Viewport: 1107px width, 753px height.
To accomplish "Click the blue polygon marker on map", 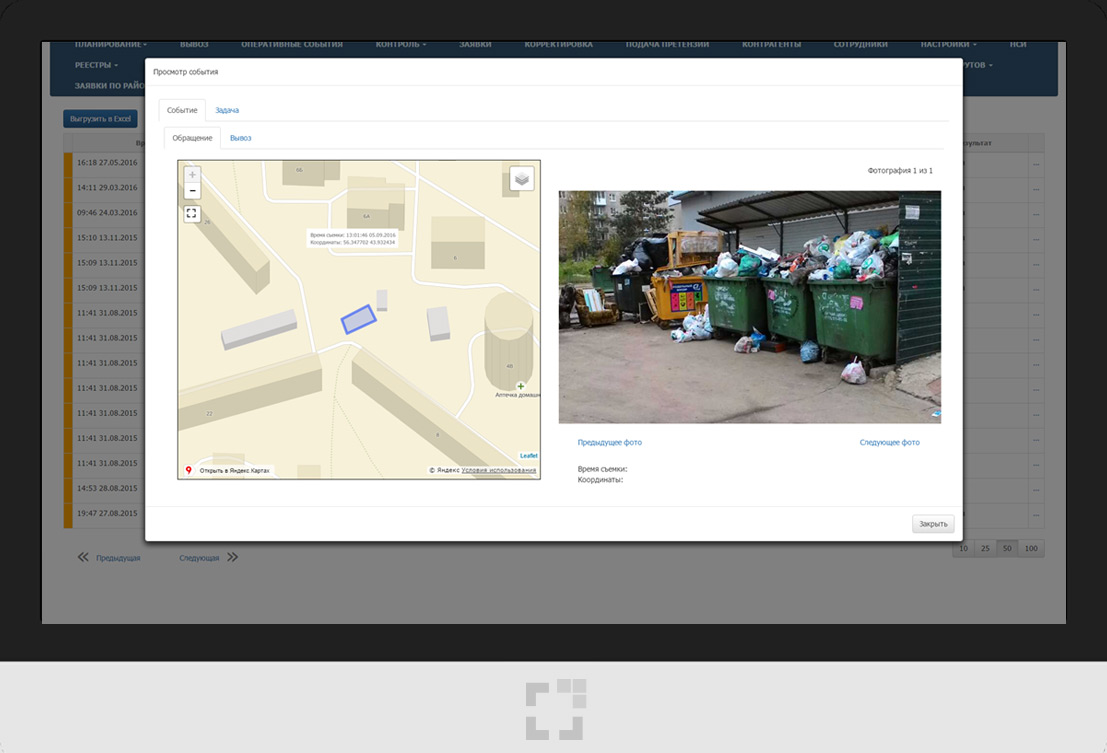I will pos(358,319).
